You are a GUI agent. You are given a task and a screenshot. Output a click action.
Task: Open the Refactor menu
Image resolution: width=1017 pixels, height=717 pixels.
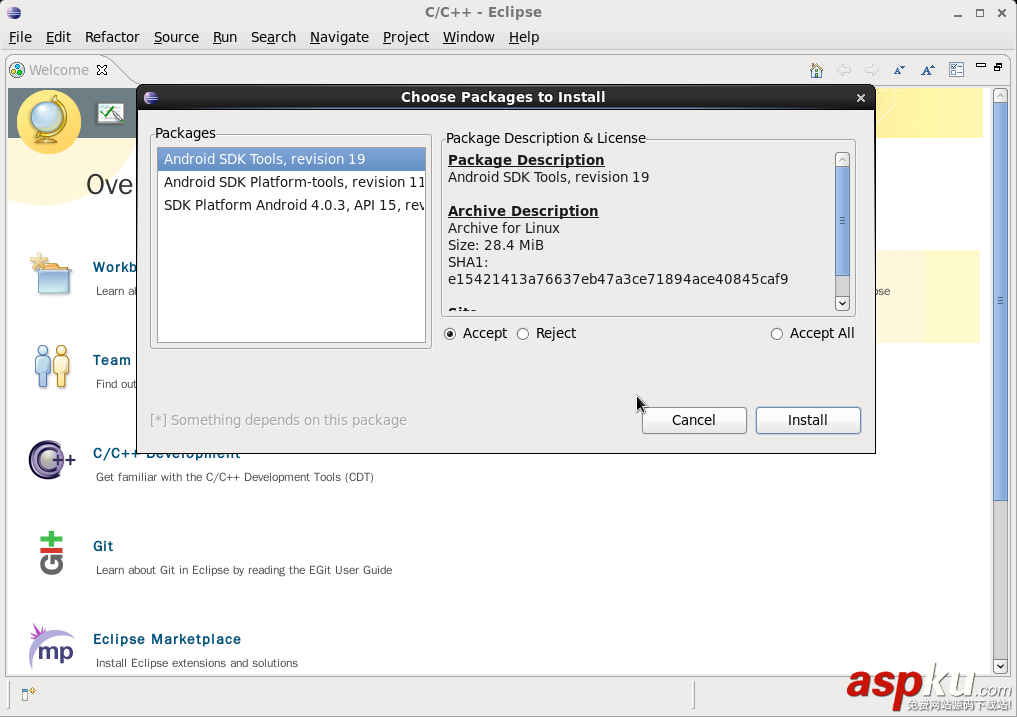112,37
